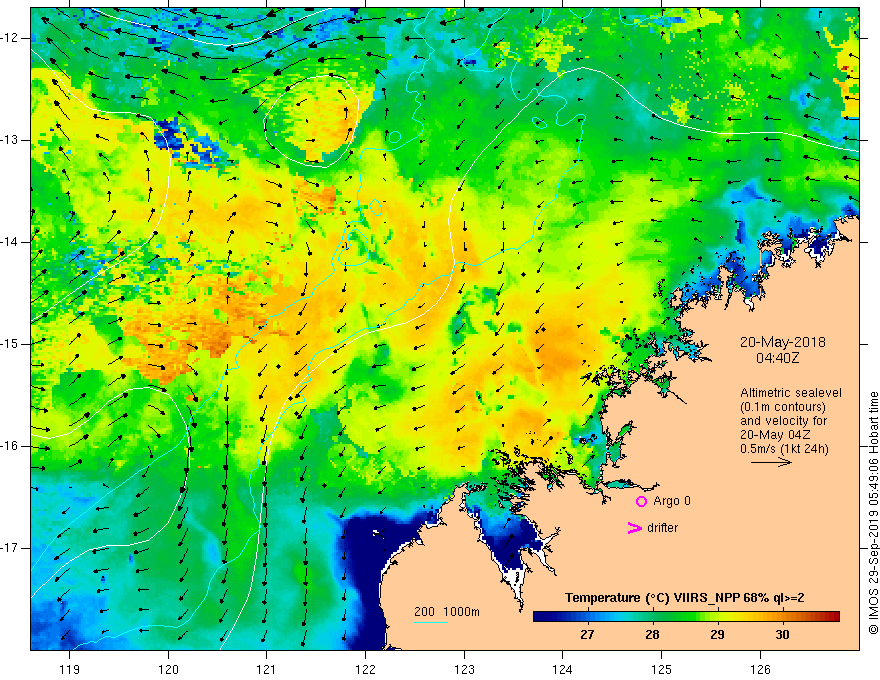Click the magenta Argo circle legend symbol

pyautogui.click(x=641, y=502)
